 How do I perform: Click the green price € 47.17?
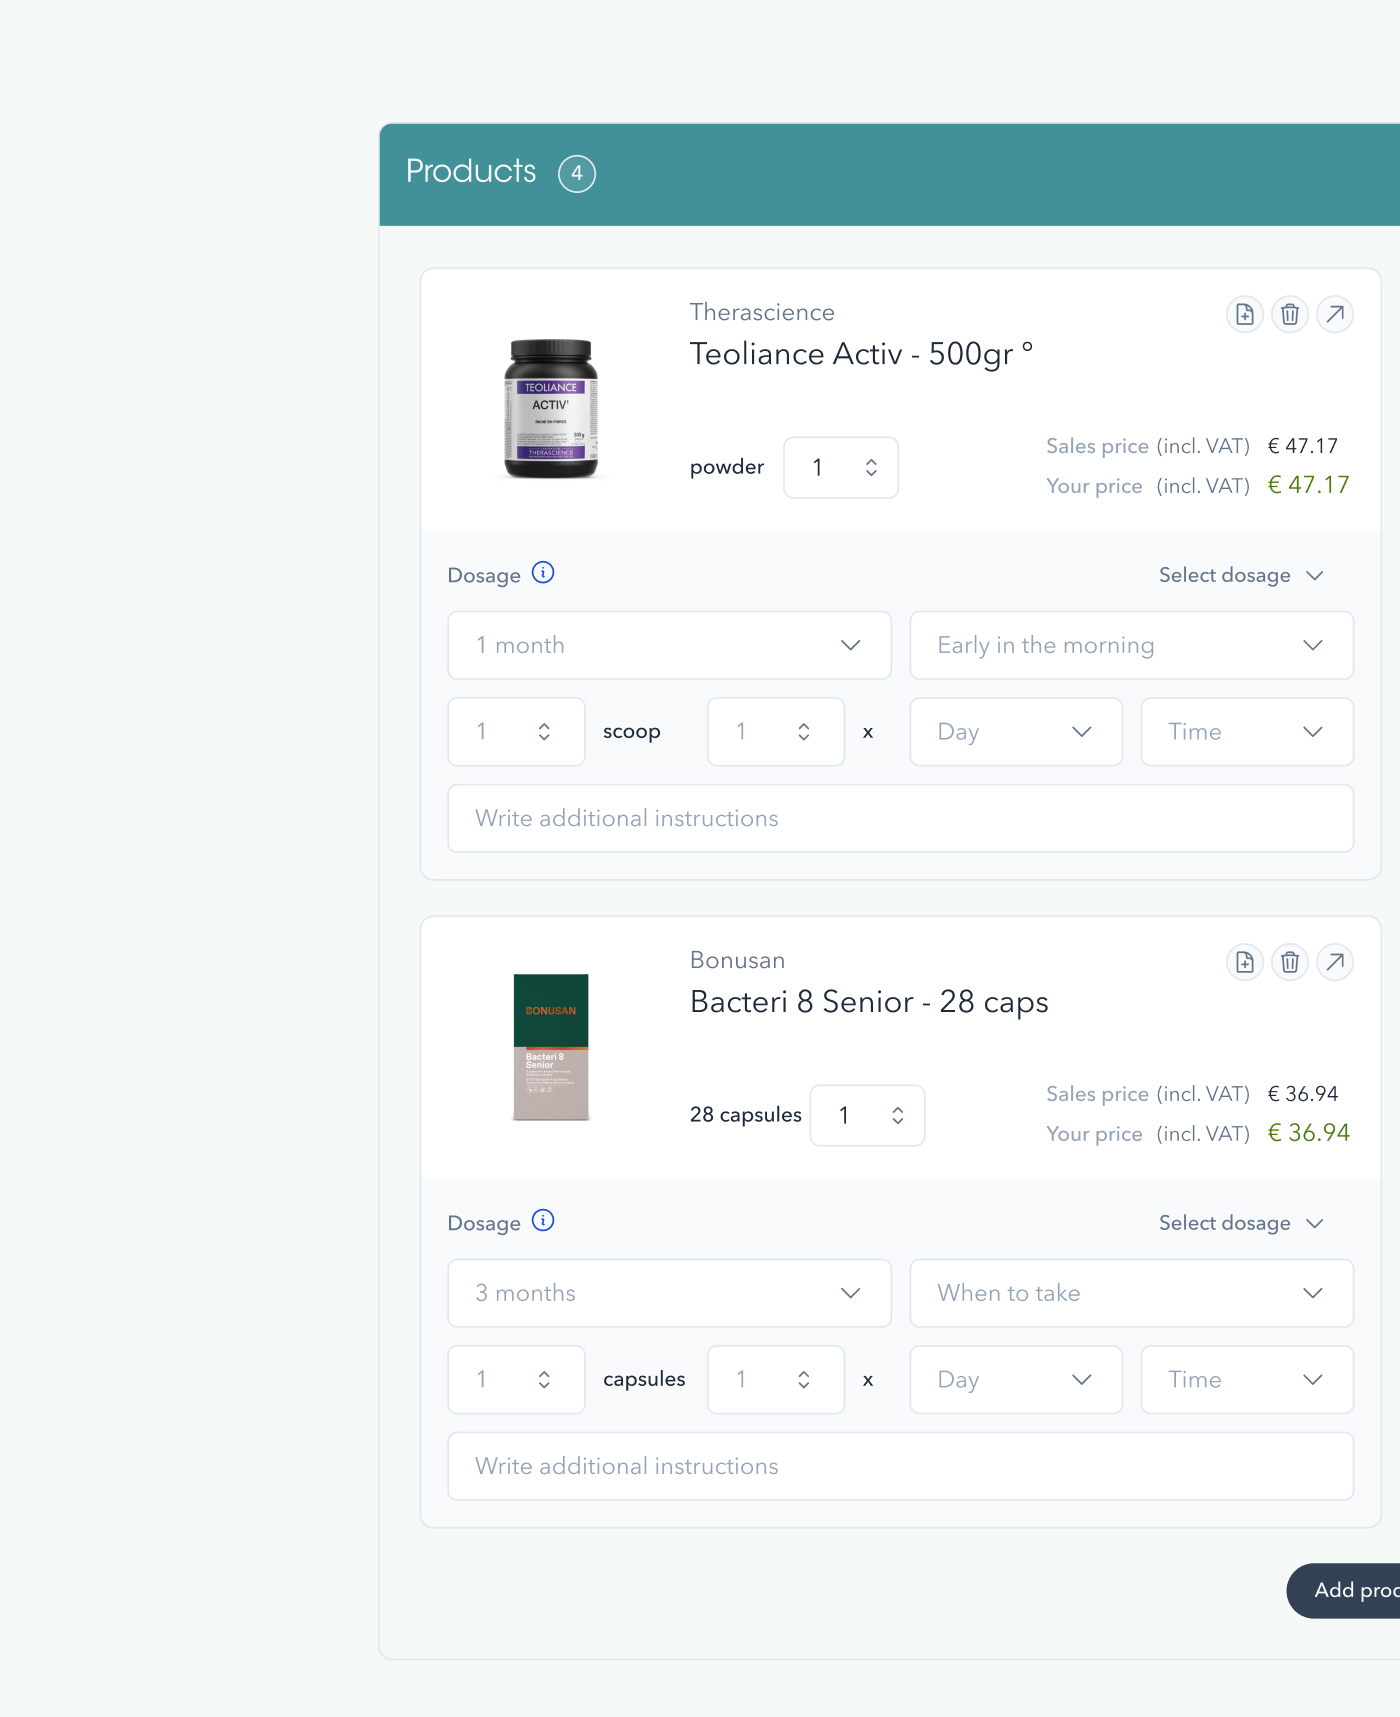(1308, 485)
